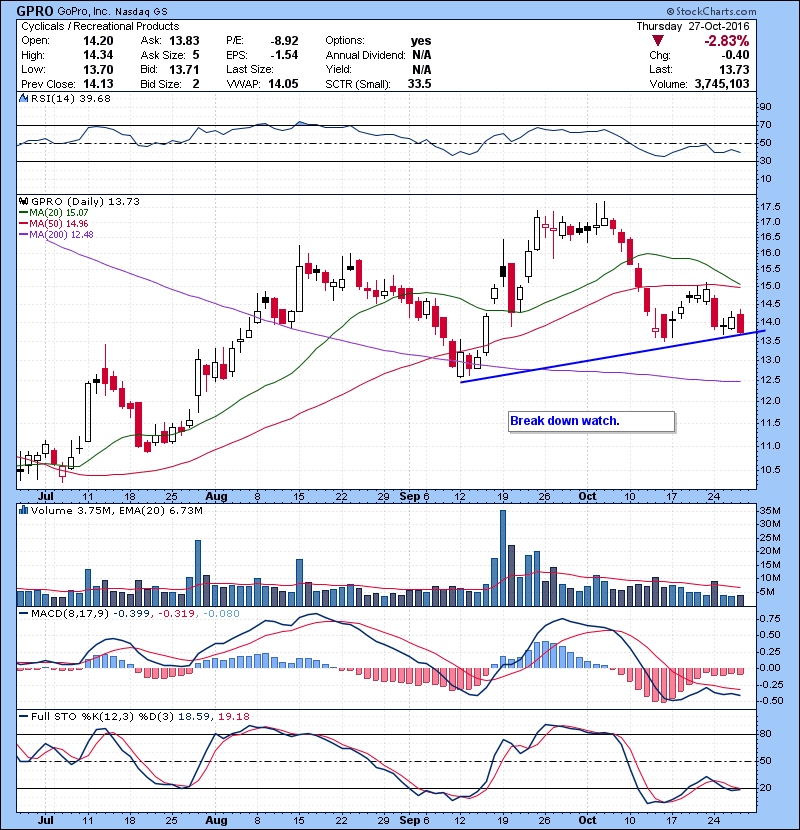
Task: Click the 35M volume axis label
Action: click(x=770, y=511)
